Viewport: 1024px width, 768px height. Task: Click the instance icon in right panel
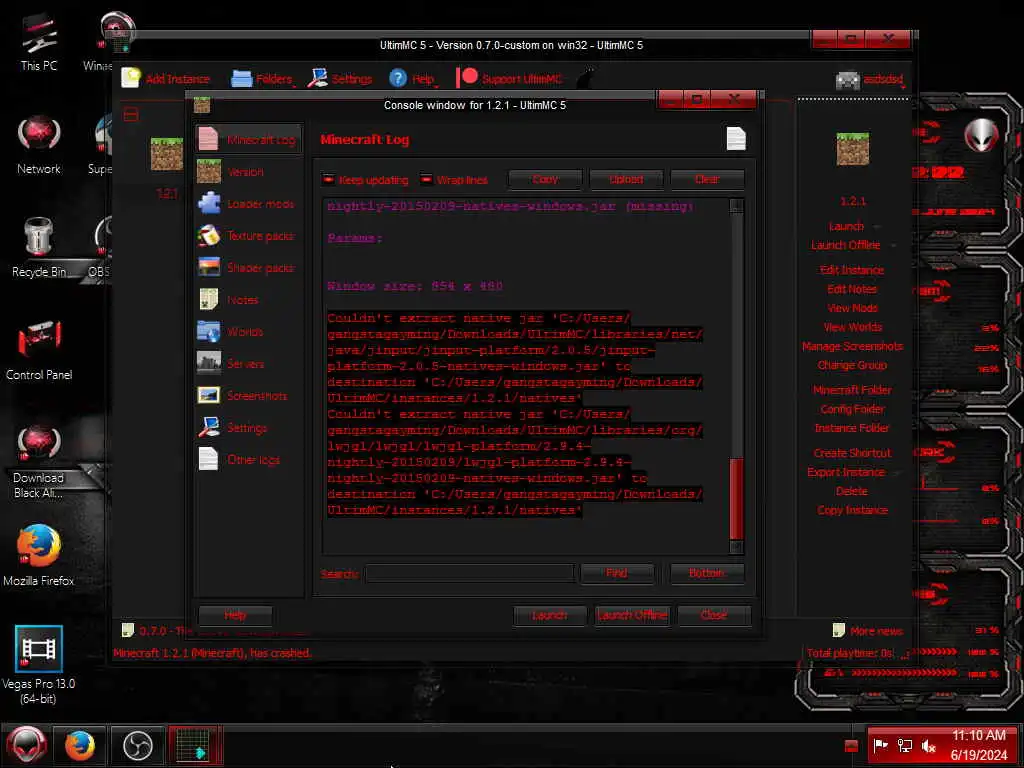pyautogui.click(x=852, y=148)
